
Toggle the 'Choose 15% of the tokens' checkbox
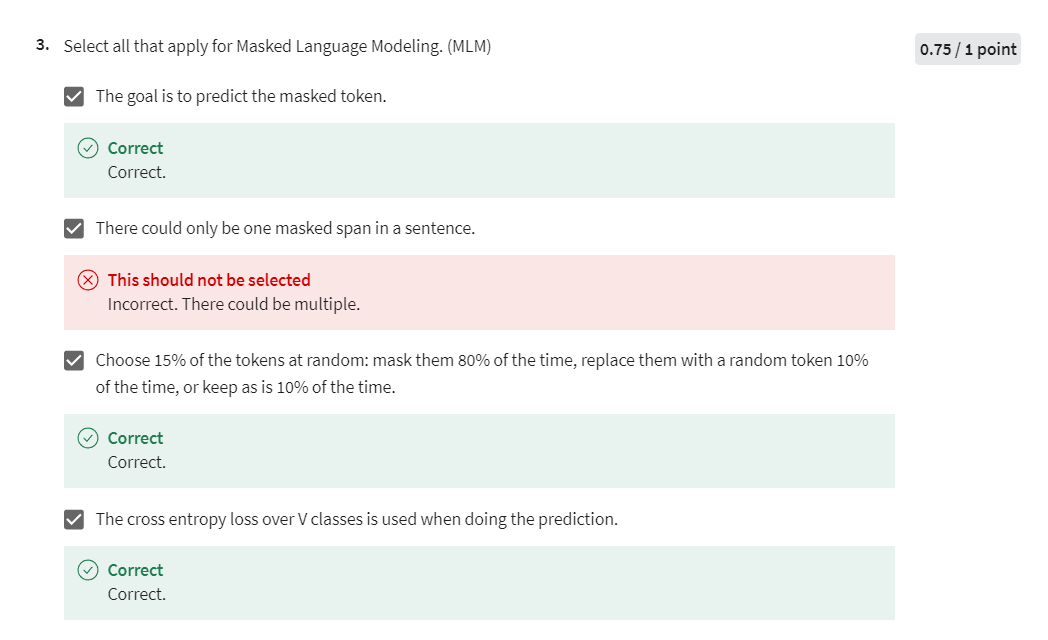(x=74, y=361)
